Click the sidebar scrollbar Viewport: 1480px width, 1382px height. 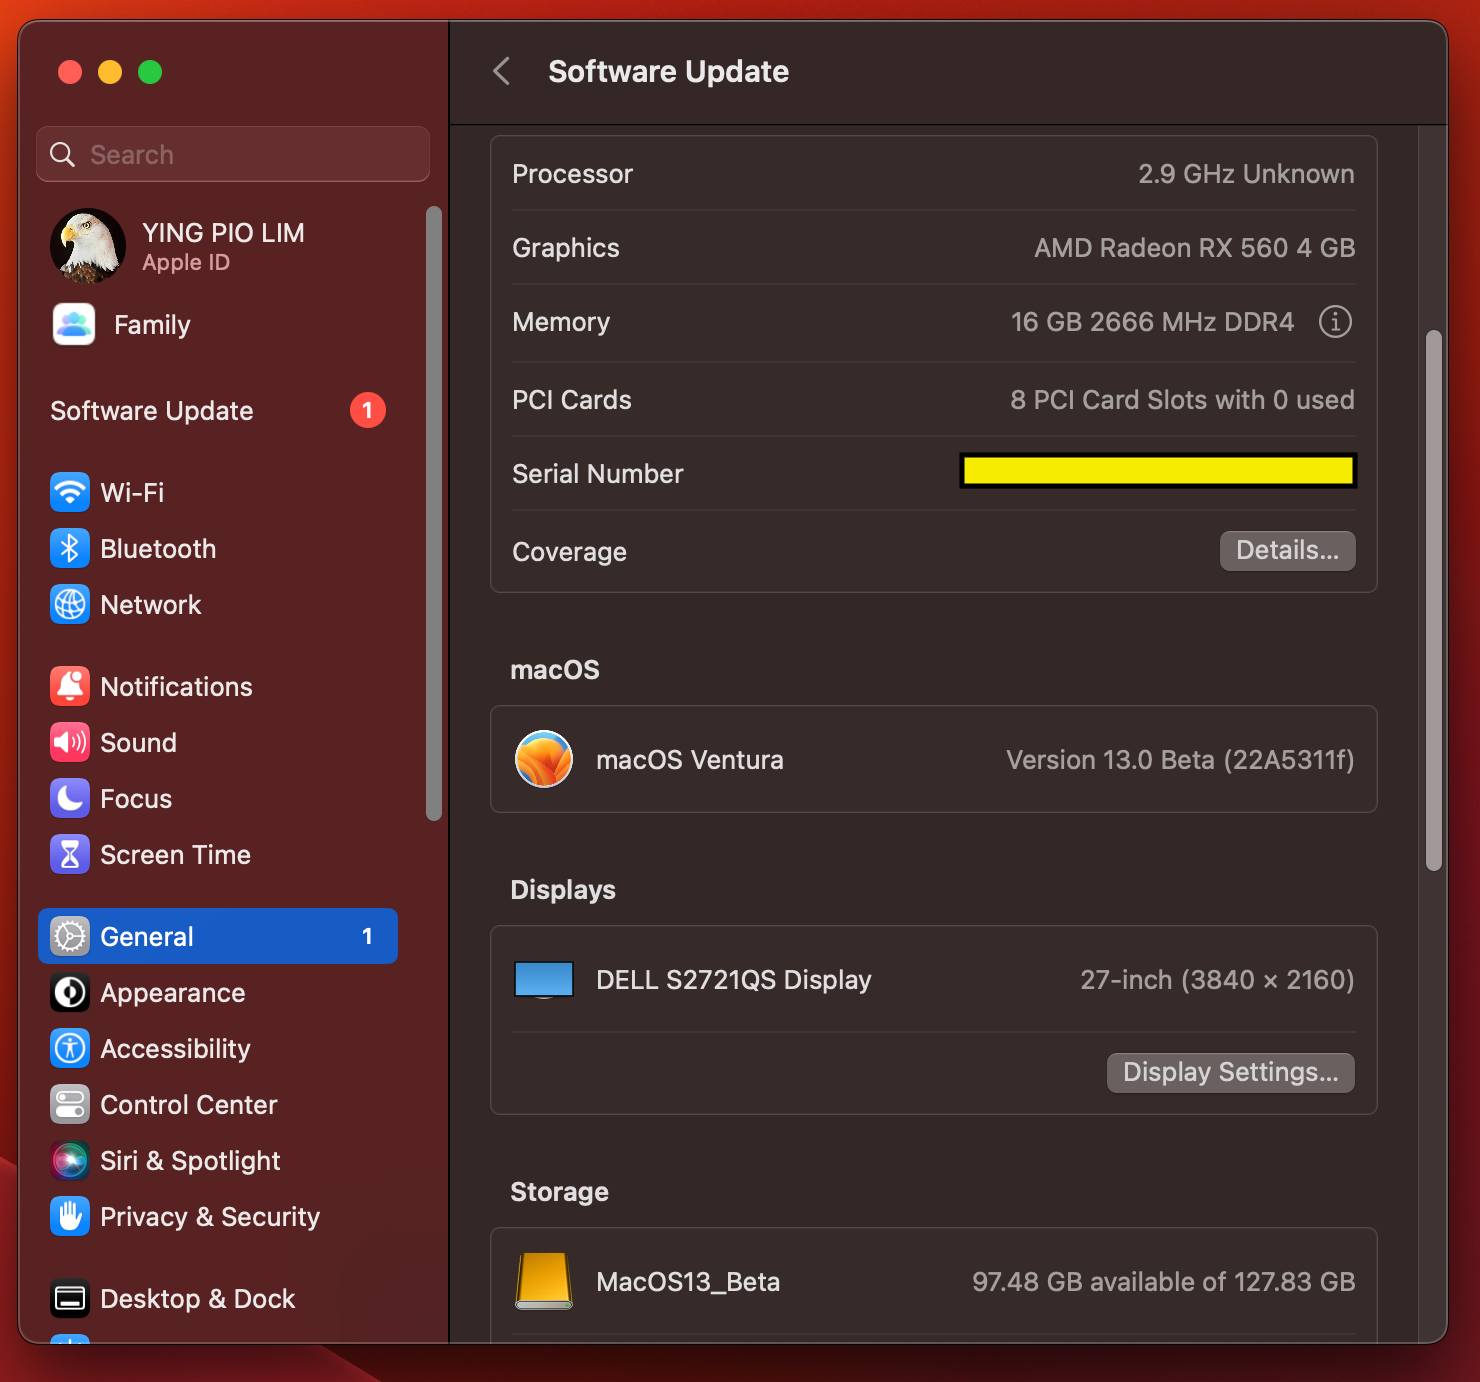click(x=433, y=513)
